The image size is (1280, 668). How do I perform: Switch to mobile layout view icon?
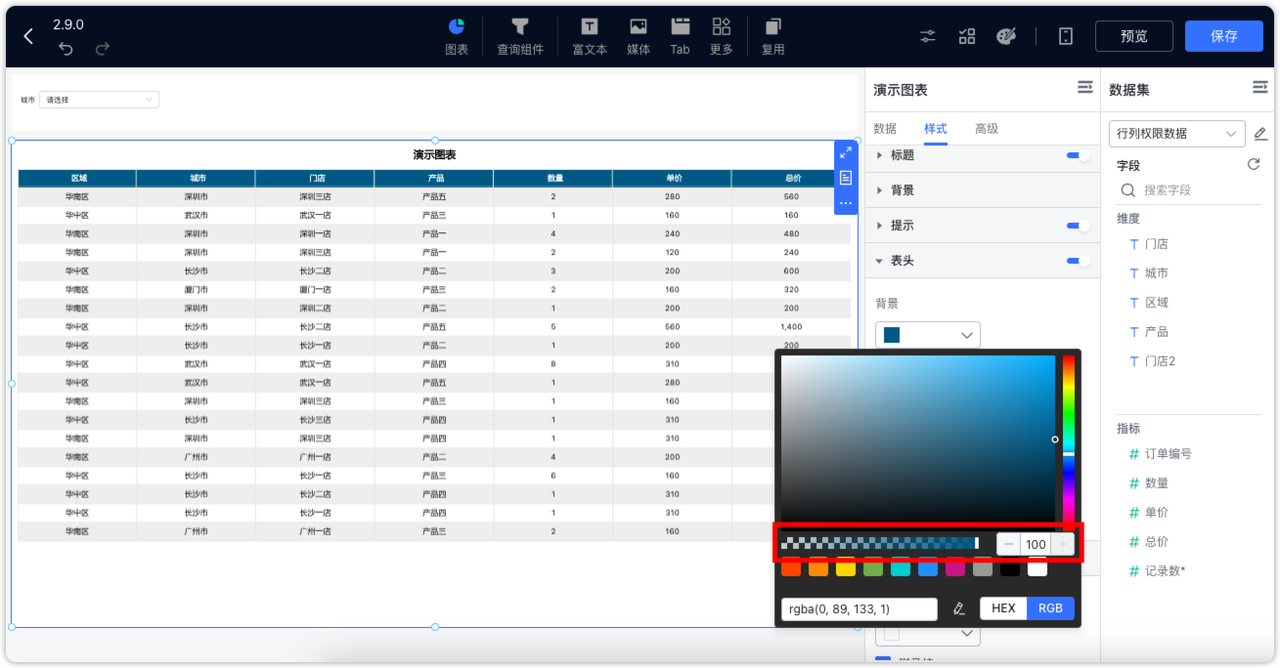[1064, 36]
